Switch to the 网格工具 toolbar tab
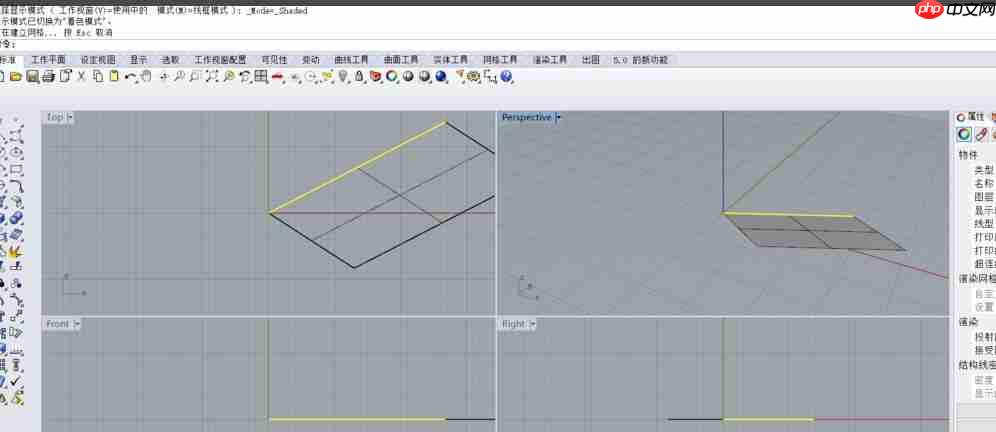Viewport: 996px width, 432px height. [x=500, y=60]
